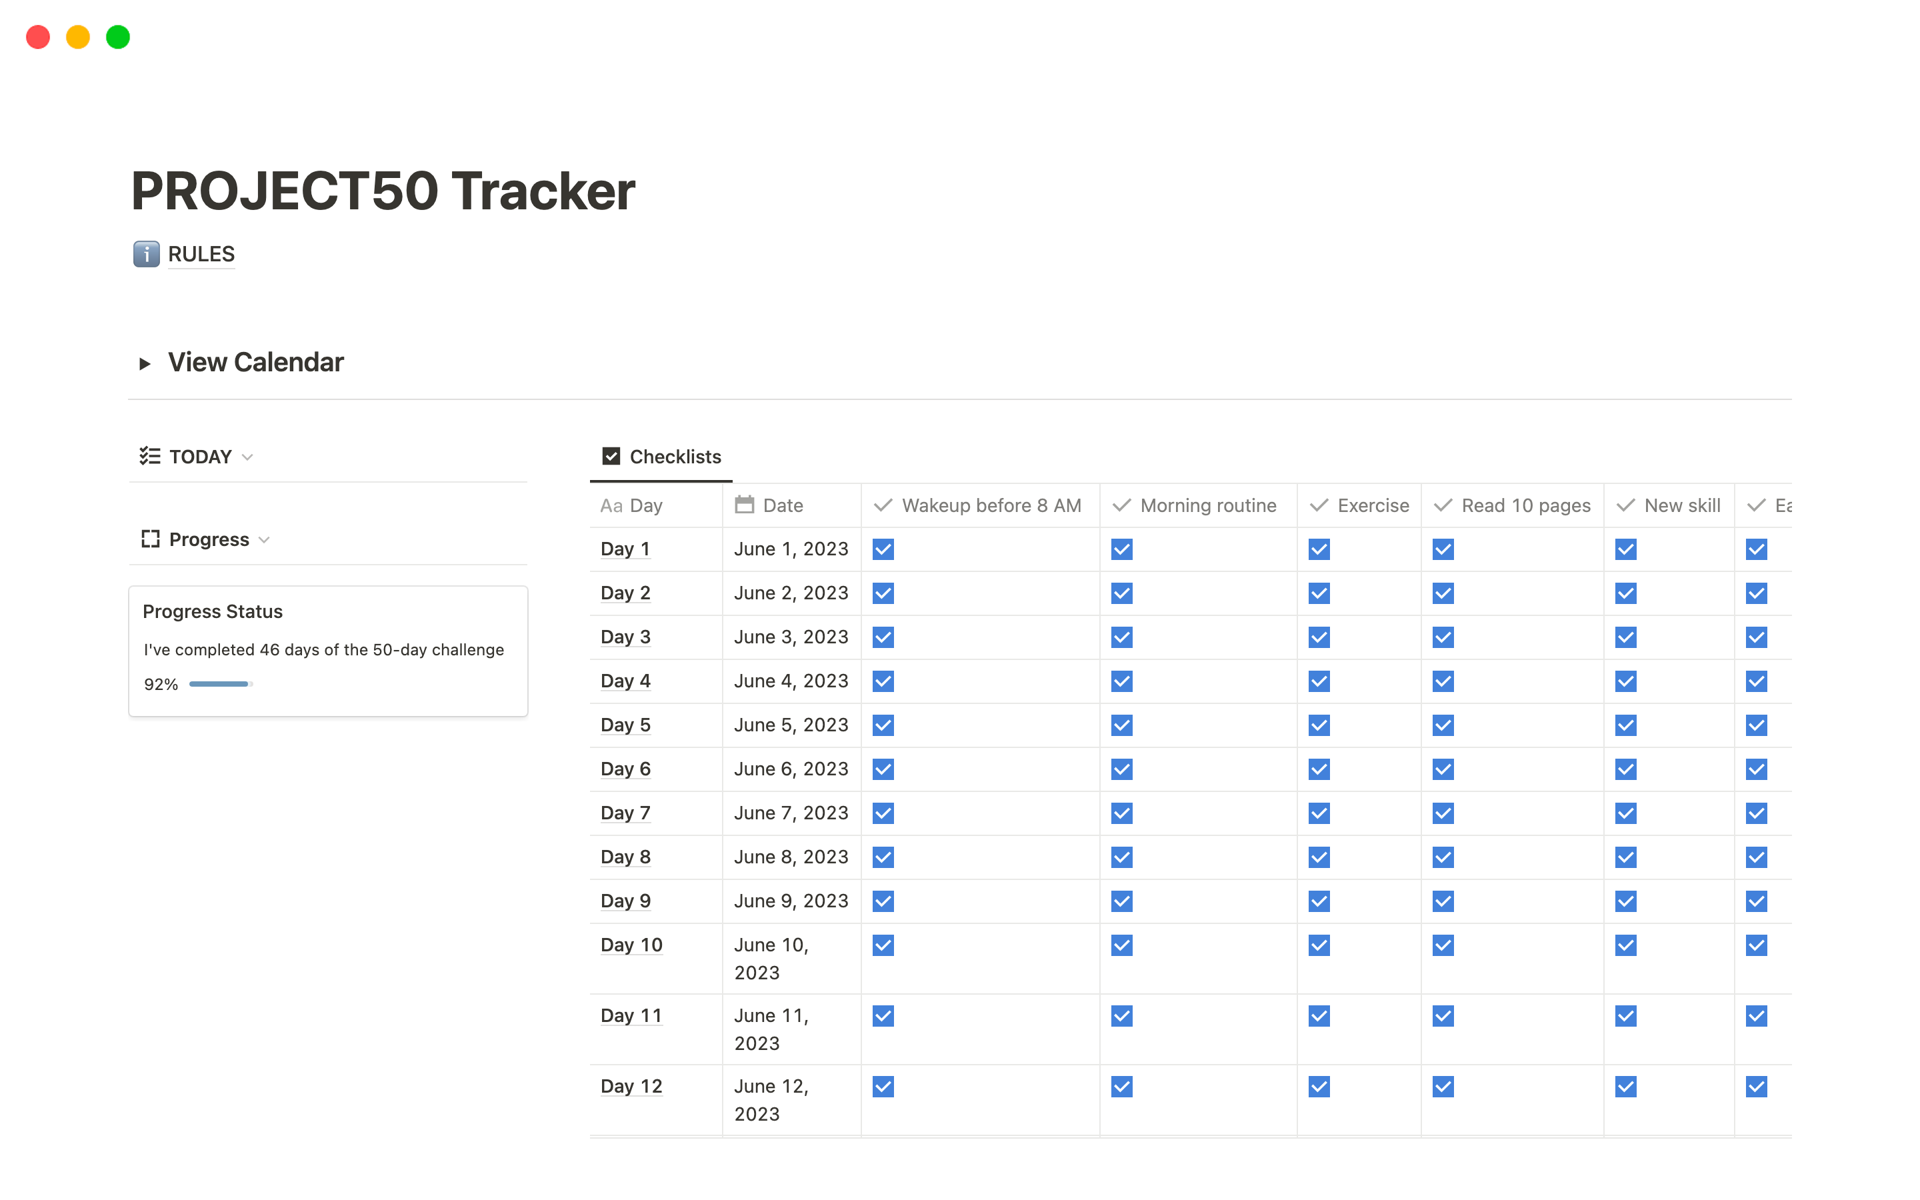
Task: Select the Checklists tab
Action: [674, 456]
